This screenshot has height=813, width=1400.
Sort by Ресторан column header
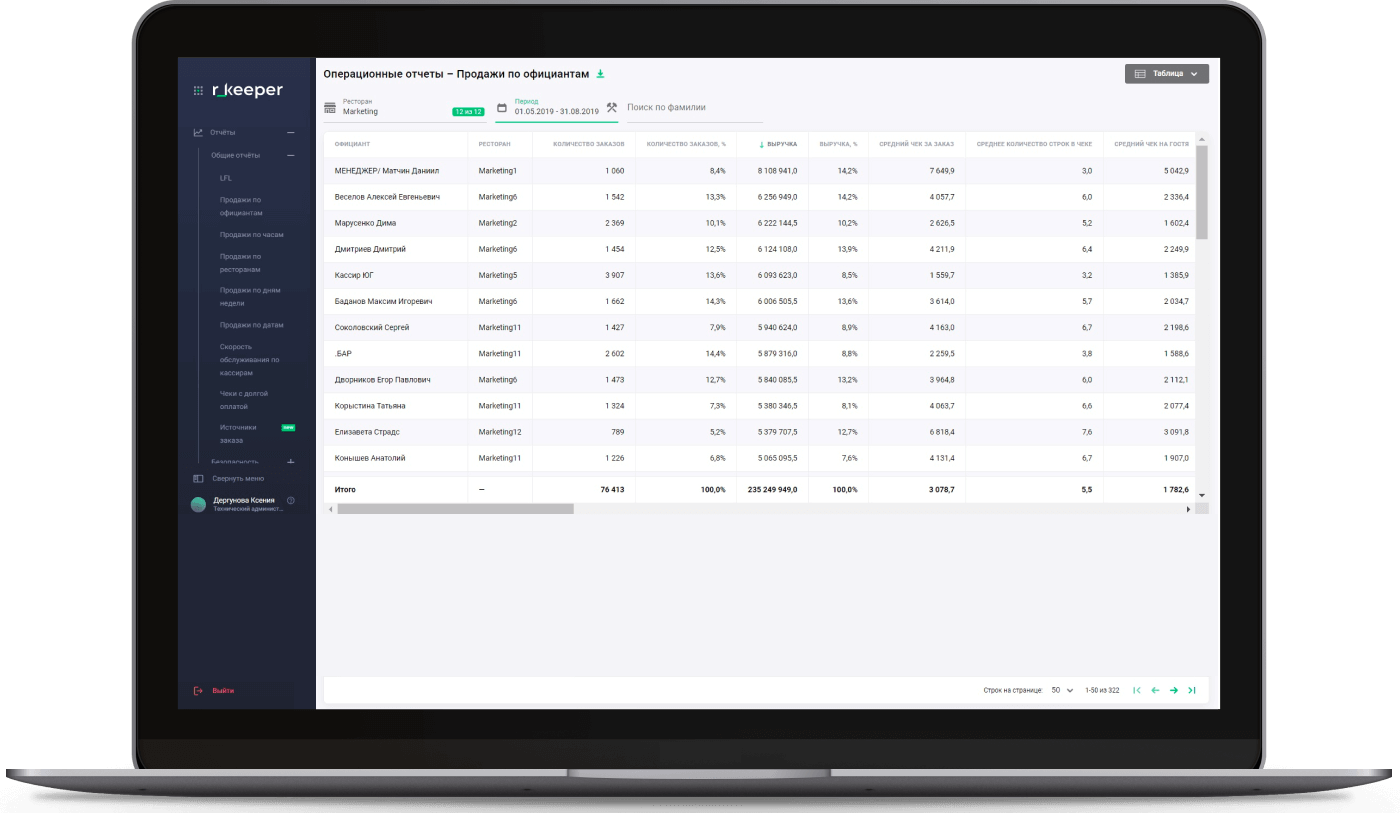pyautogui.click(x=495, y=144)
